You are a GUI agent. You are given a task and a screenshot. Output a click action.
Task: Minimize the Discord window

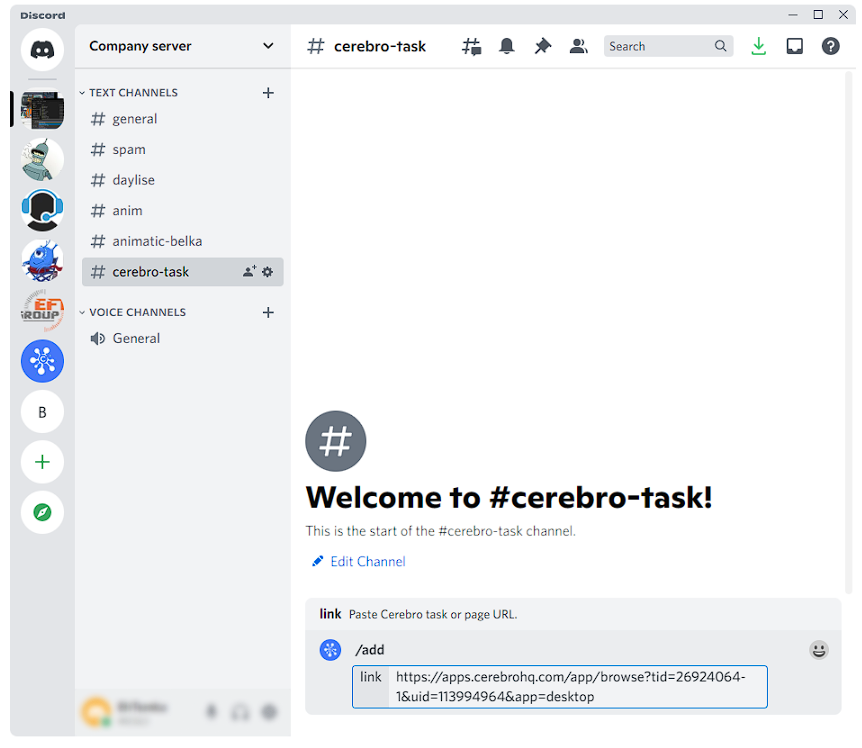[x=793, y=15]
